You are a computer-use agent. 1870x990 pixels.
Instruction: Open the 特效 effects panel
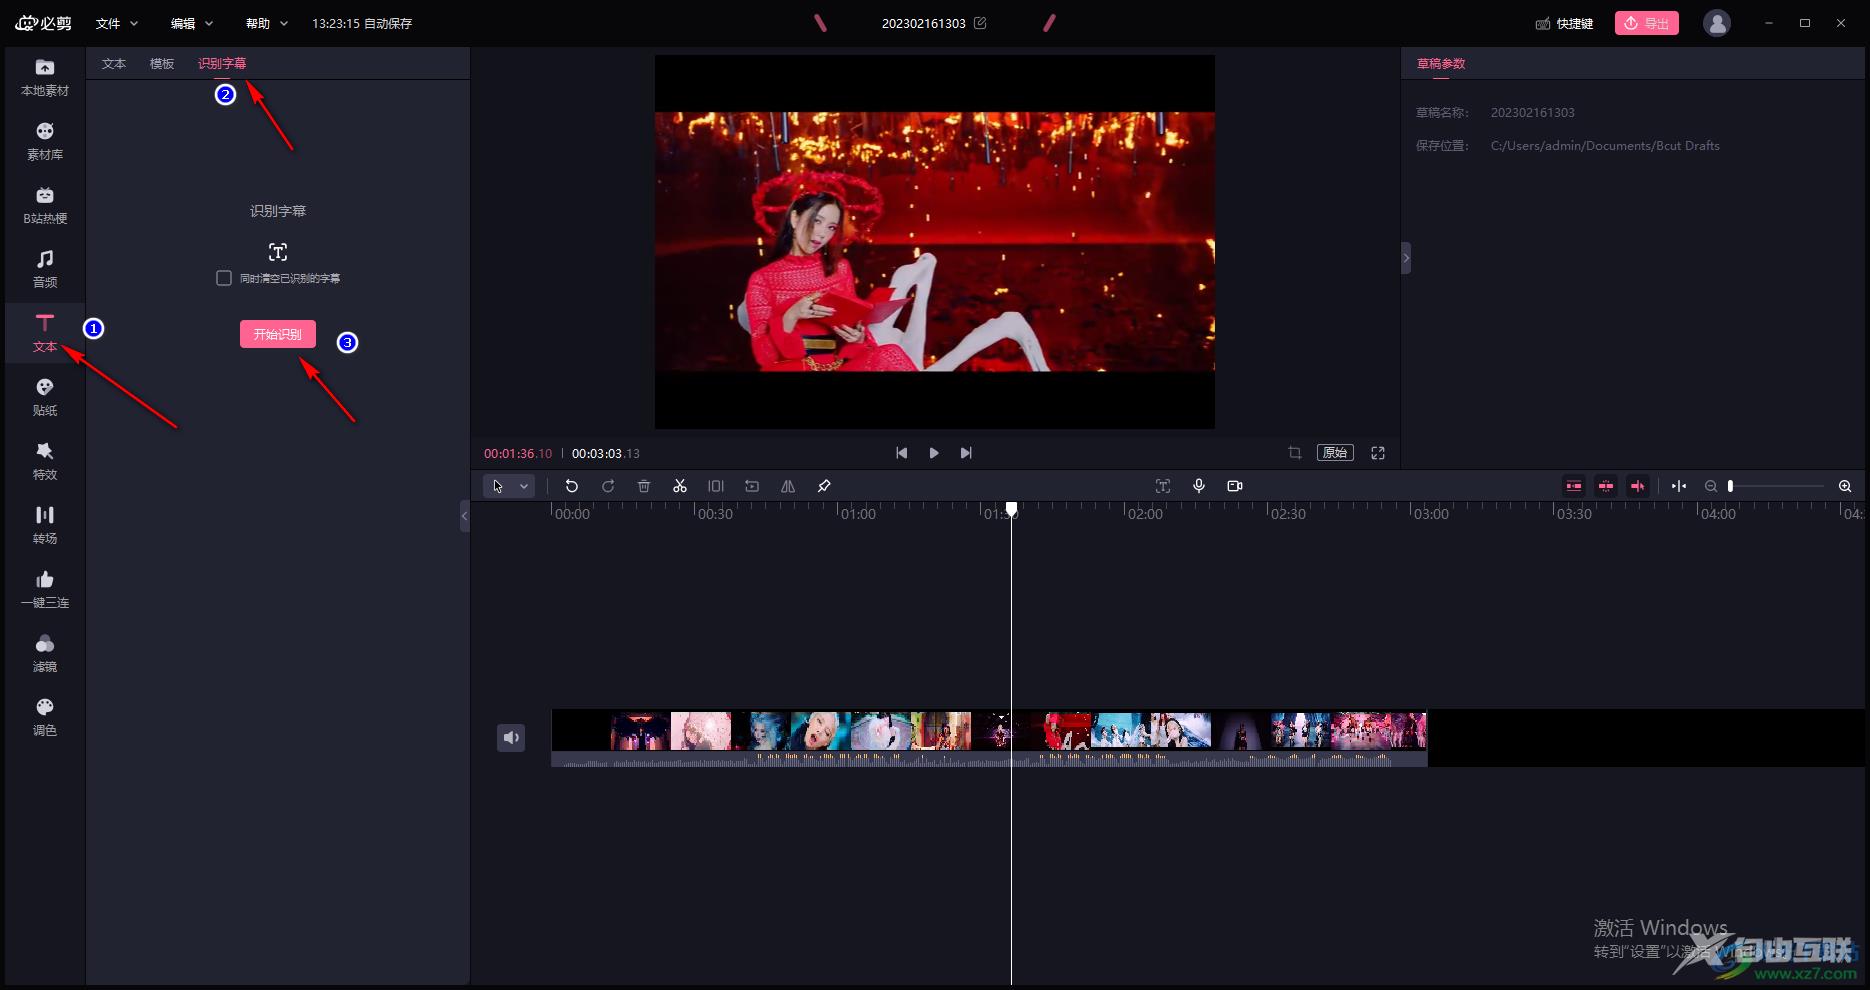tap(45, 461)
